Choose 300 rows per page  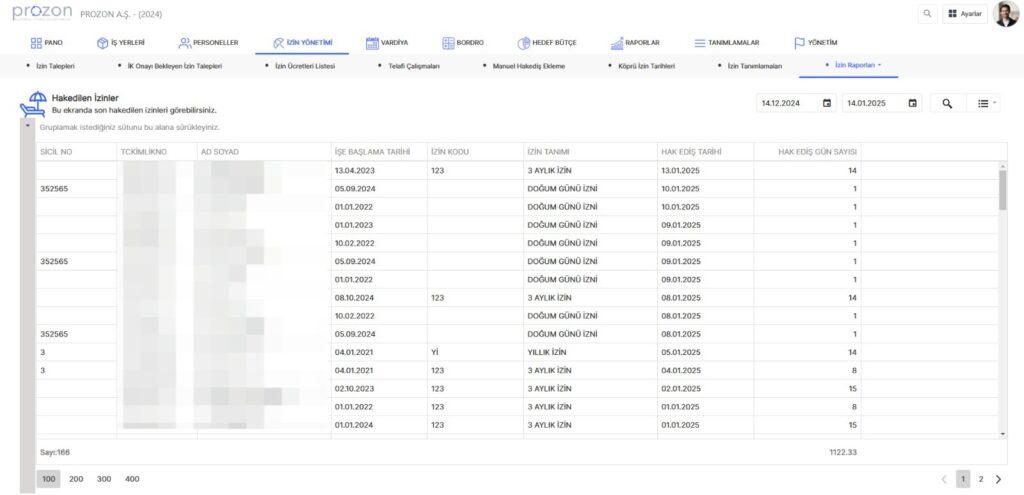104,479
